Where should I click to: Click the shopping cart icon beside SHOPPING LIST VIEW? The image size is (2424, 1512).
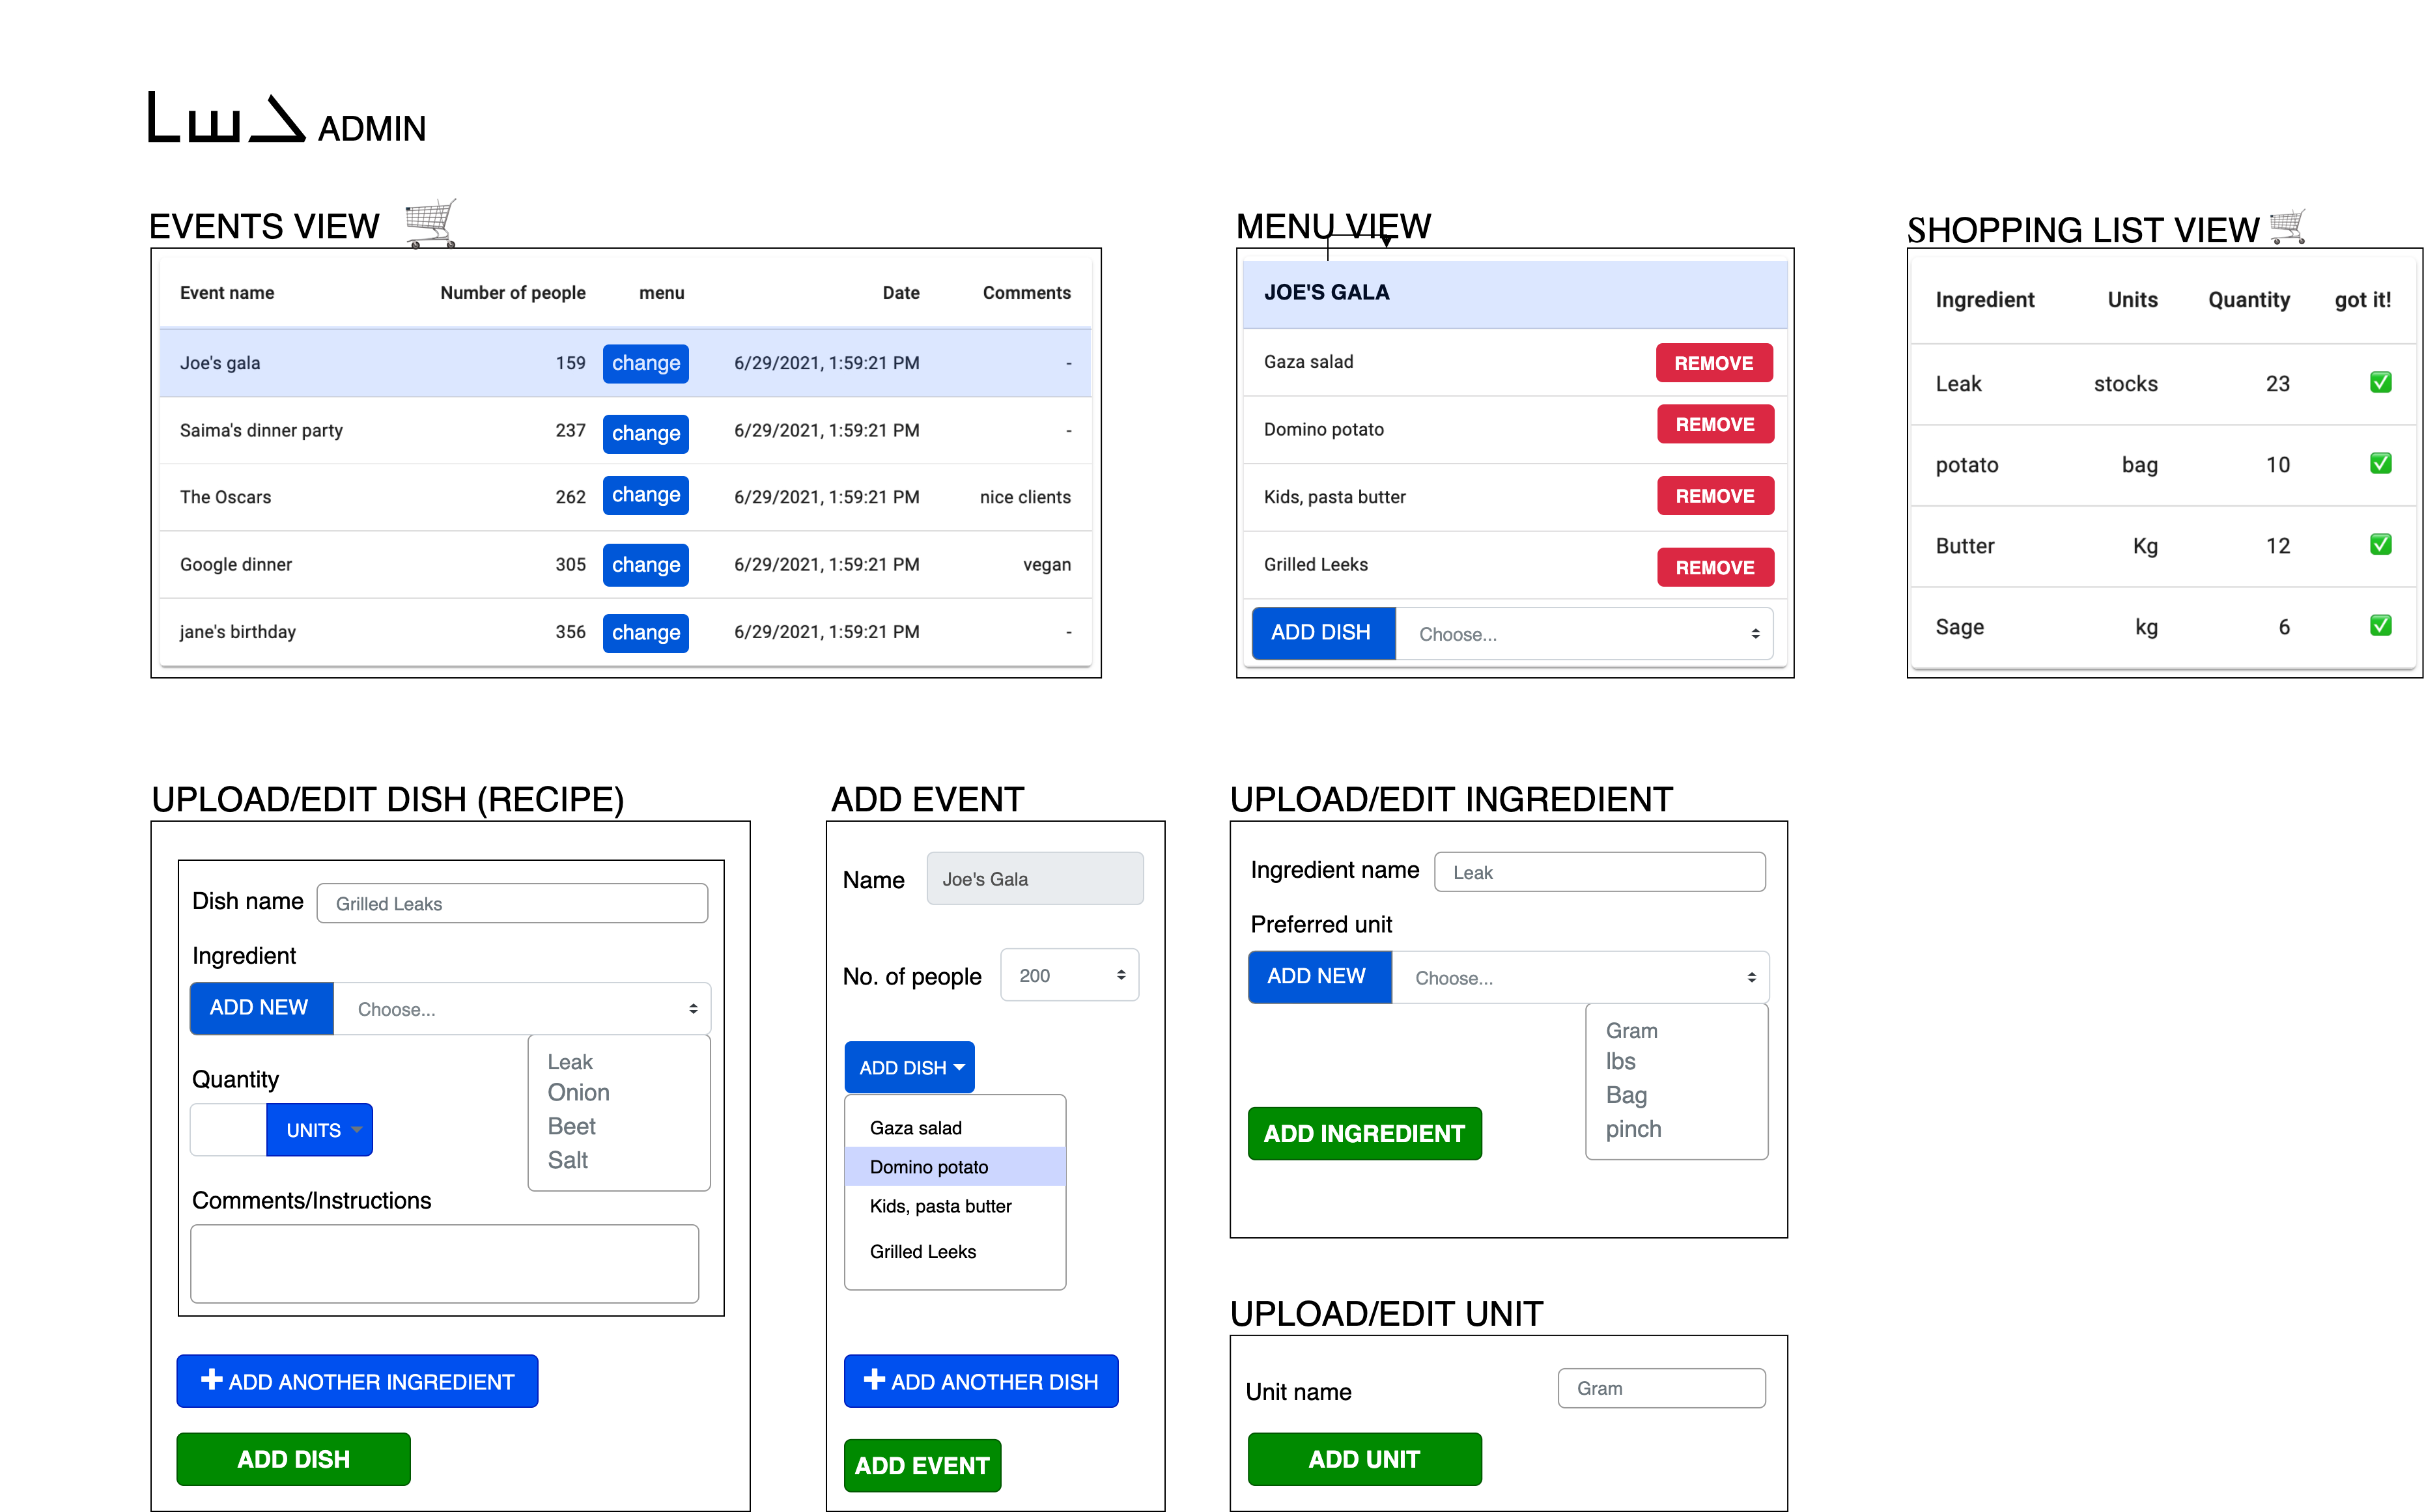[2288, 226]
